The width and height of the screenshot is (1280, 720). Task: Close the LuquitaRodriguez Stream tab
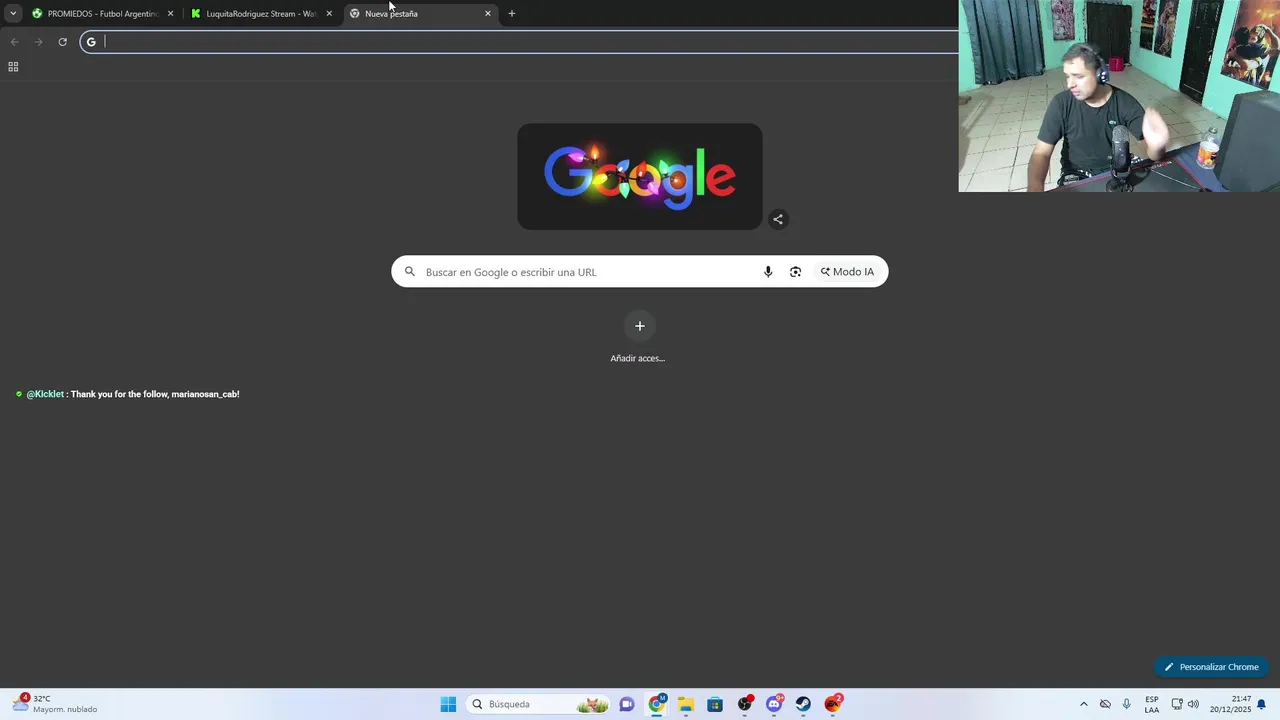point(329,13)
